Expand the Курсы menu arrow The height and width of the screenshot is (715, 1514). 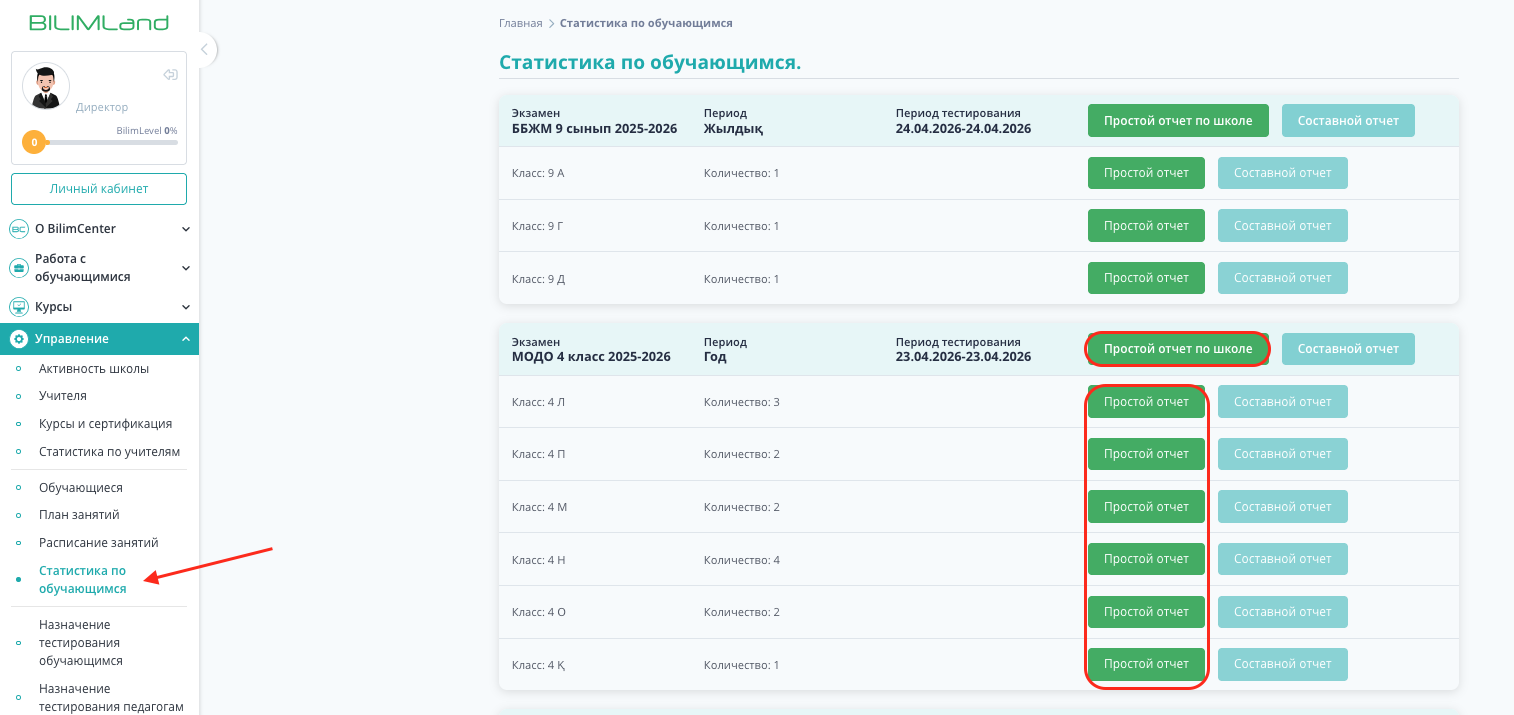click(186, 307)
